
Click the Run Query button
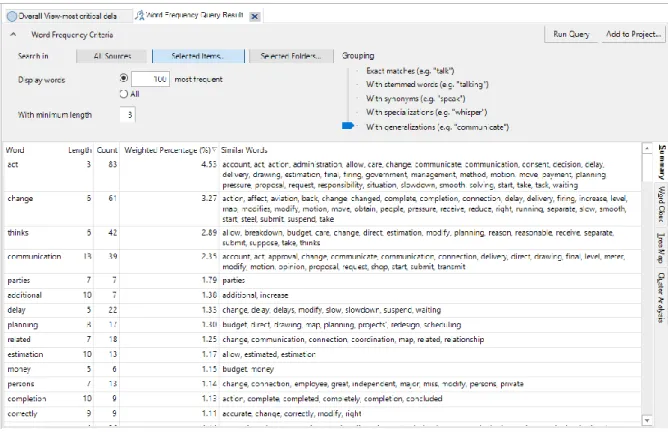(571, 34)
